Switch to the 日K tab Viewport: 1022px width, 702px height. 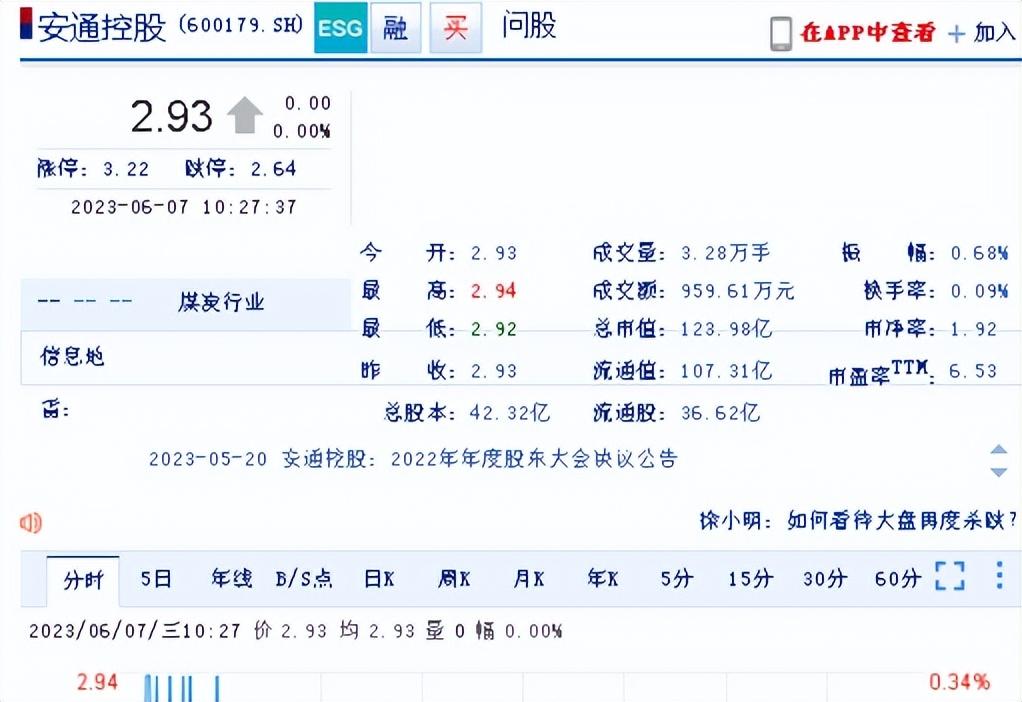(379, 578)
